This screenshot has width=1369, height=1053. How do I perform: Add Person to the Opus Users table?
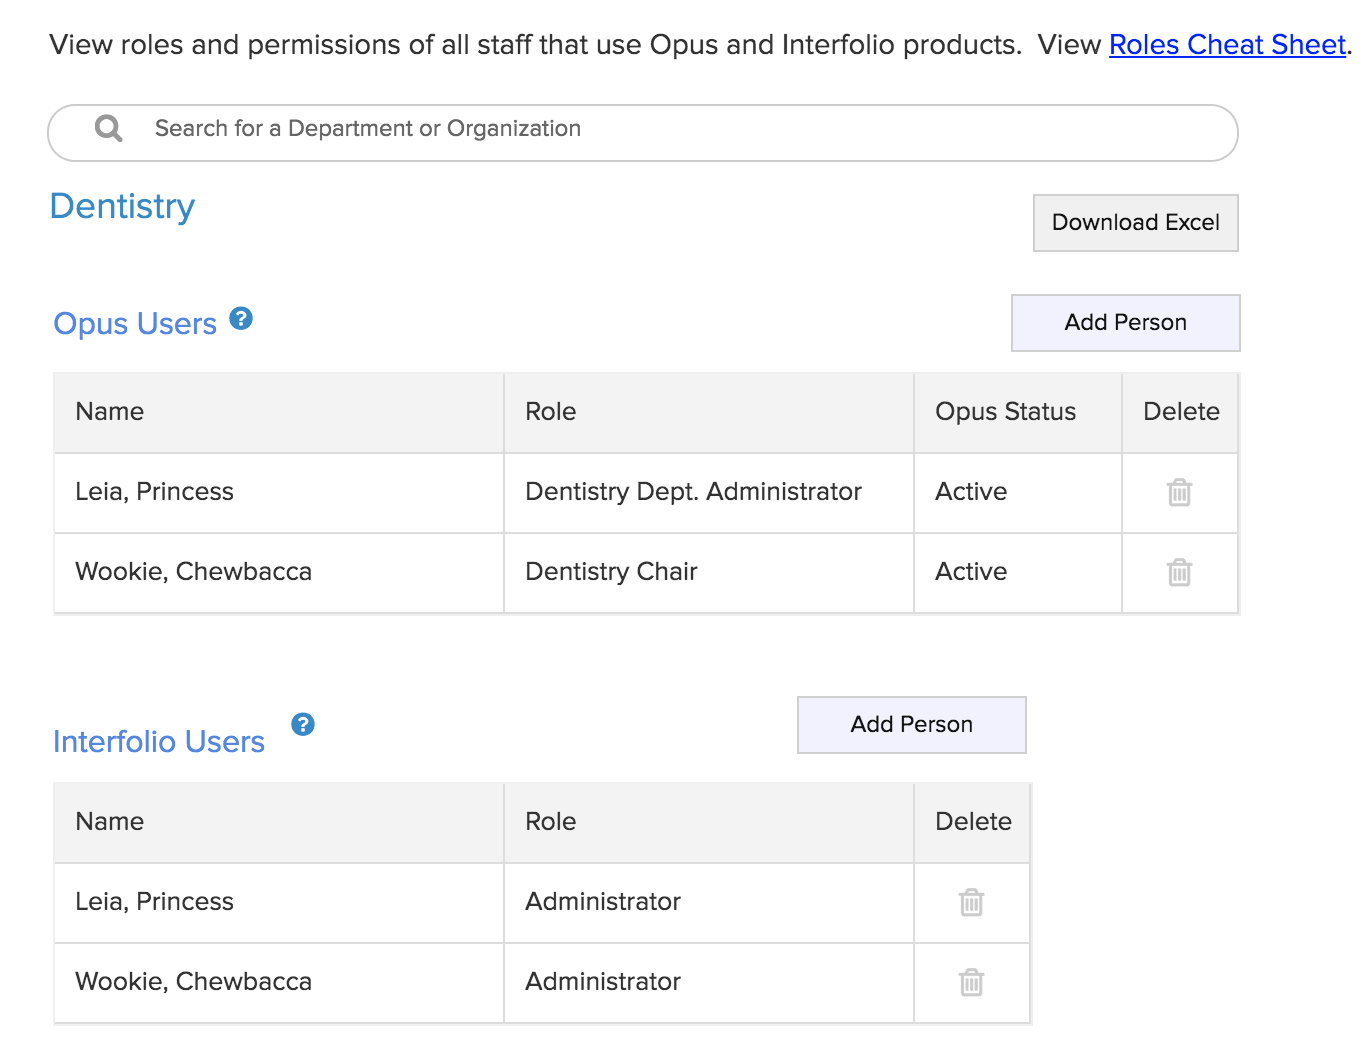(1125, 322)
